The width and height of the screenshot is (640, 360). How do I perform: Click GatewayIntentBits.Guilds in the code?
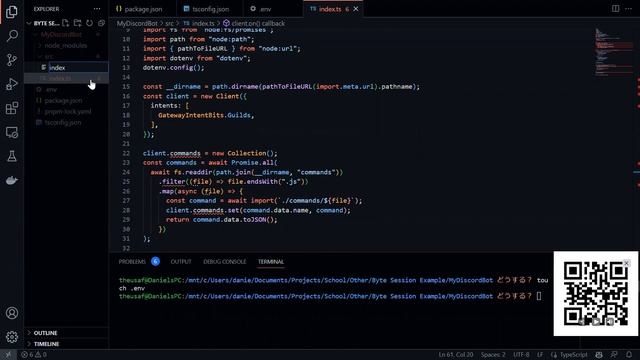click(x=204, y=116)
